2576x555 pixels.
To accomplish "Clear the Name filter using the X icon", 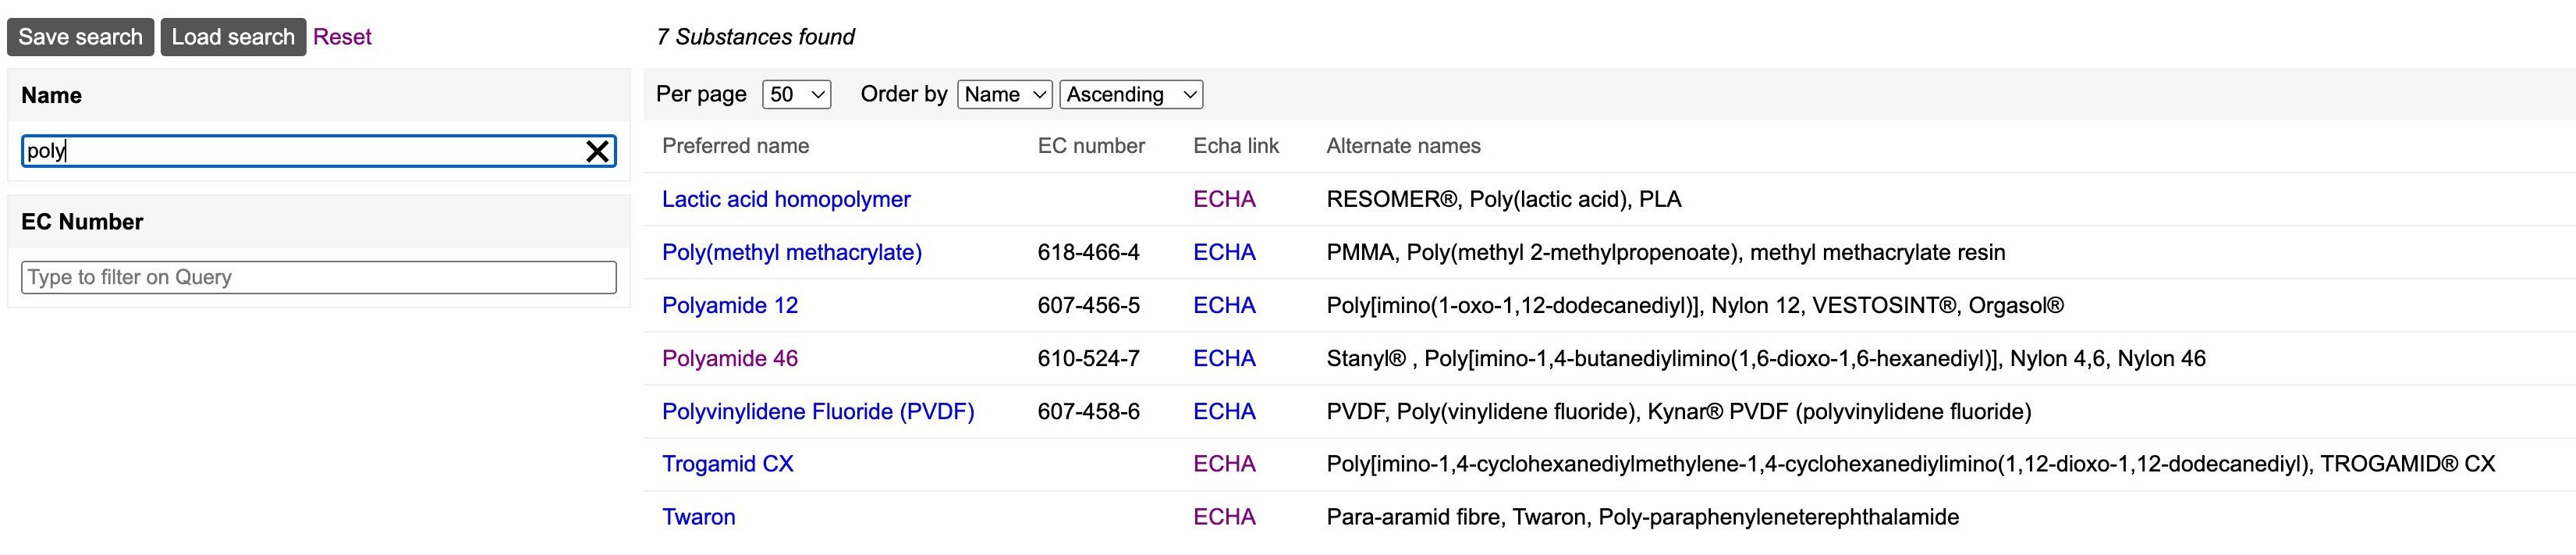I will [598, 152].
